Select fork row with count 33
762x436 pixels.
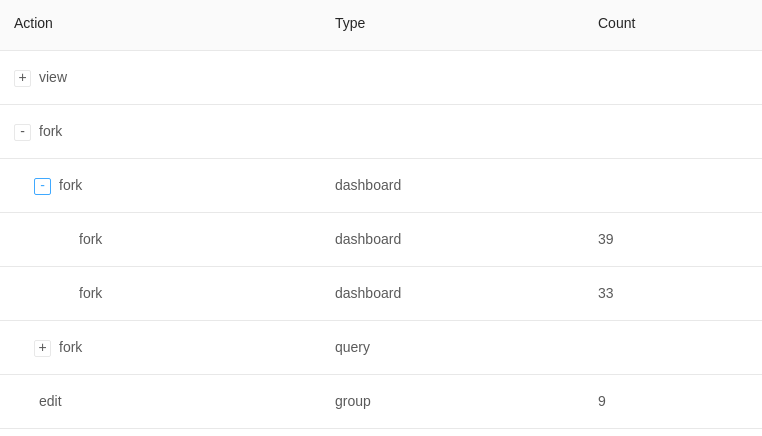pyautogui.click(x=381, y=293)
